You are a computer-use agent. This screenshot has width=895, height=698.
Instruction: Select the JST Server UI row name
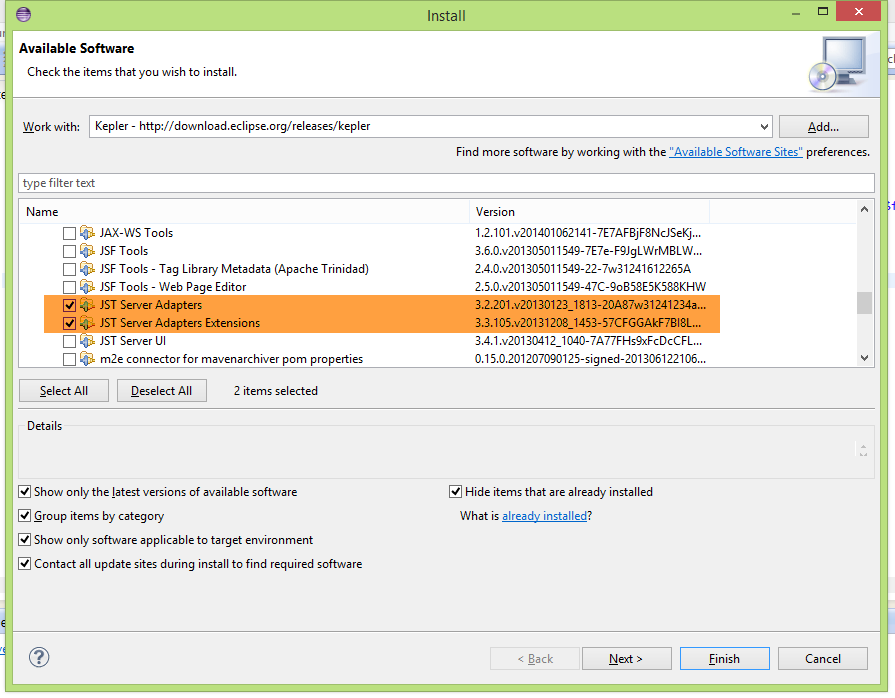pos(133,341)
